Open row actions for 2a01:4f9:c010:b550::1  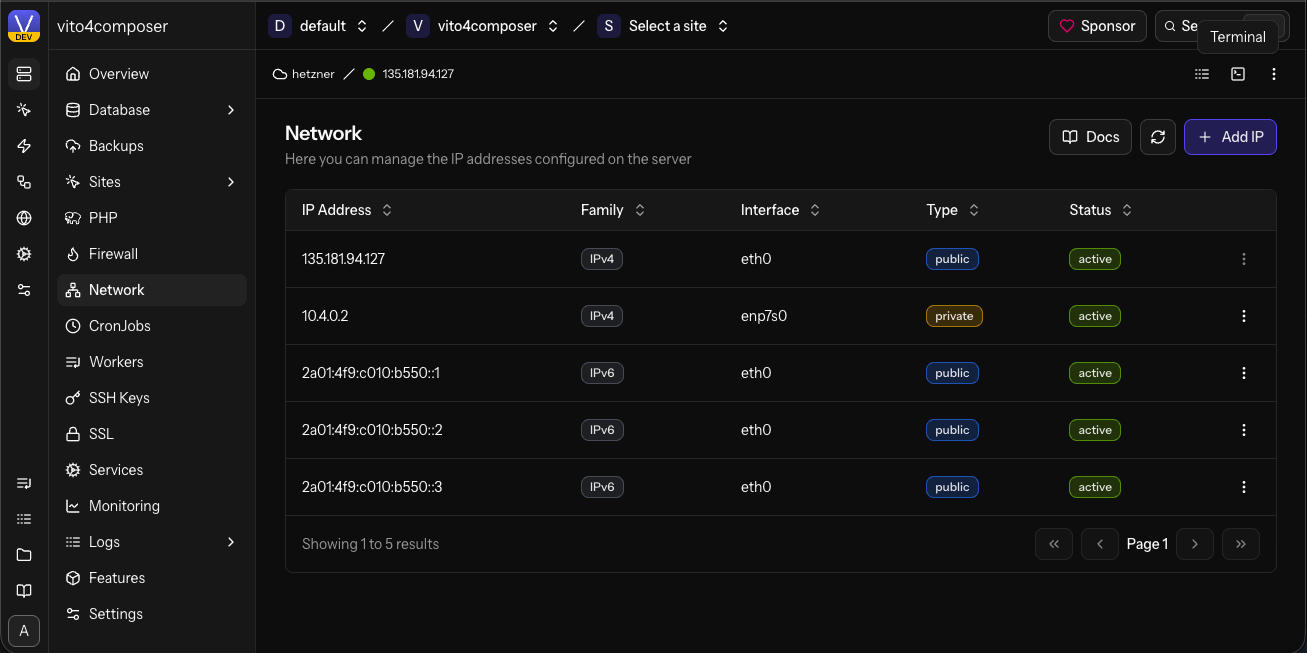(1244, 373)
